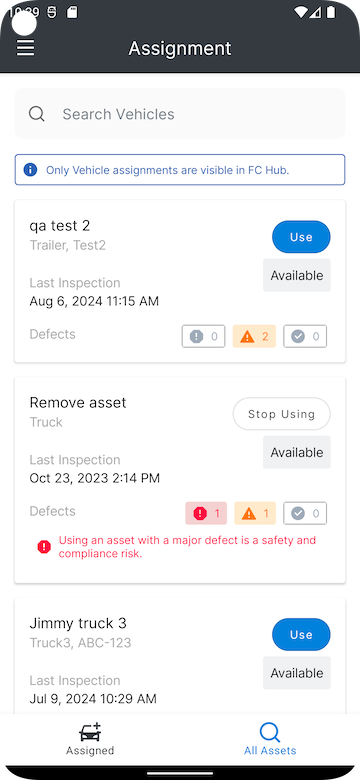Focus the Search Vehicles field

click(x=180, y=114)
